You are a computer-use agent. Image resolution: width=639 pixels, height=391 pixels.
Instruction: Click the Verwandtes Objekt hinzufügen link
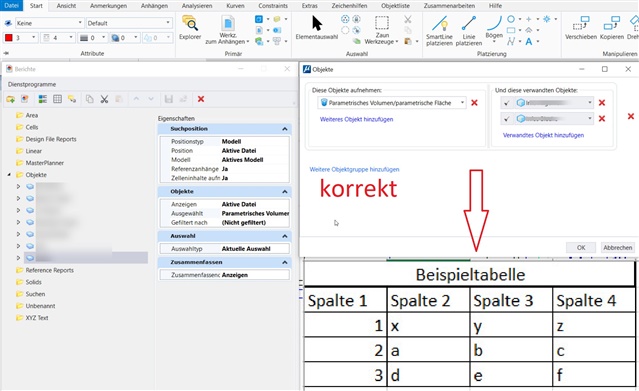tap(543, 135)
